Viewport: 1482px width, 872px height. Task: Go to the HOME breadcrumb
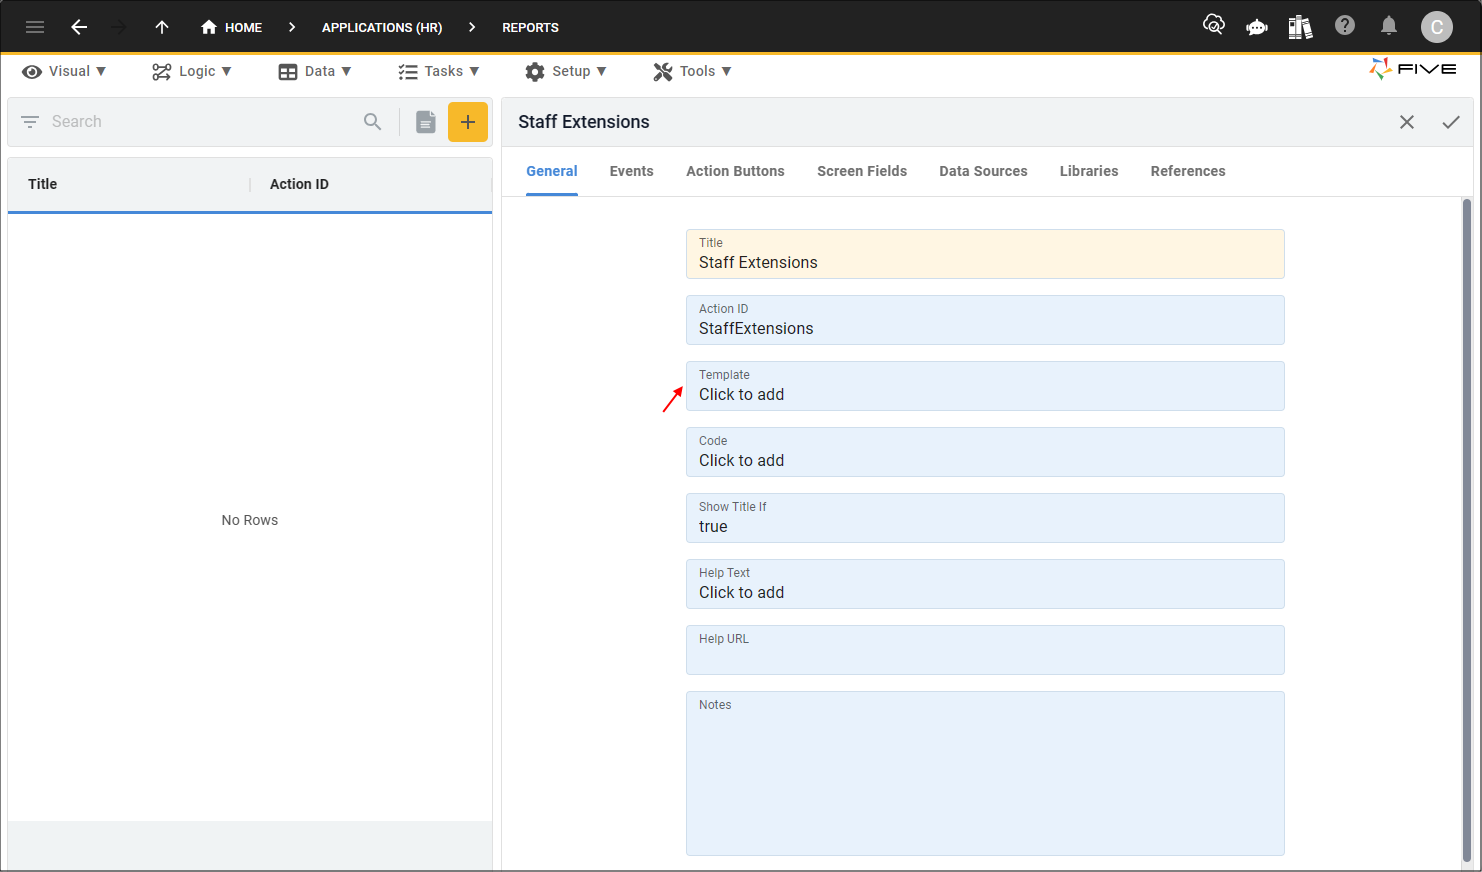click(232, 27)
